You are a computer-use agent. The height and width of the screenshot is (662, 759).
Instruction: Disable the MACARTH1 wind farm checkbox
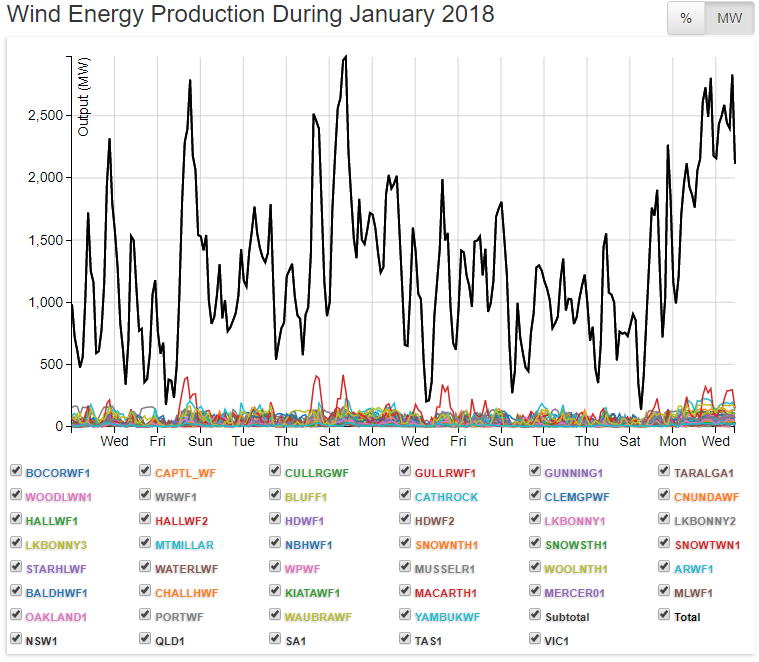[x=405, y=592]
